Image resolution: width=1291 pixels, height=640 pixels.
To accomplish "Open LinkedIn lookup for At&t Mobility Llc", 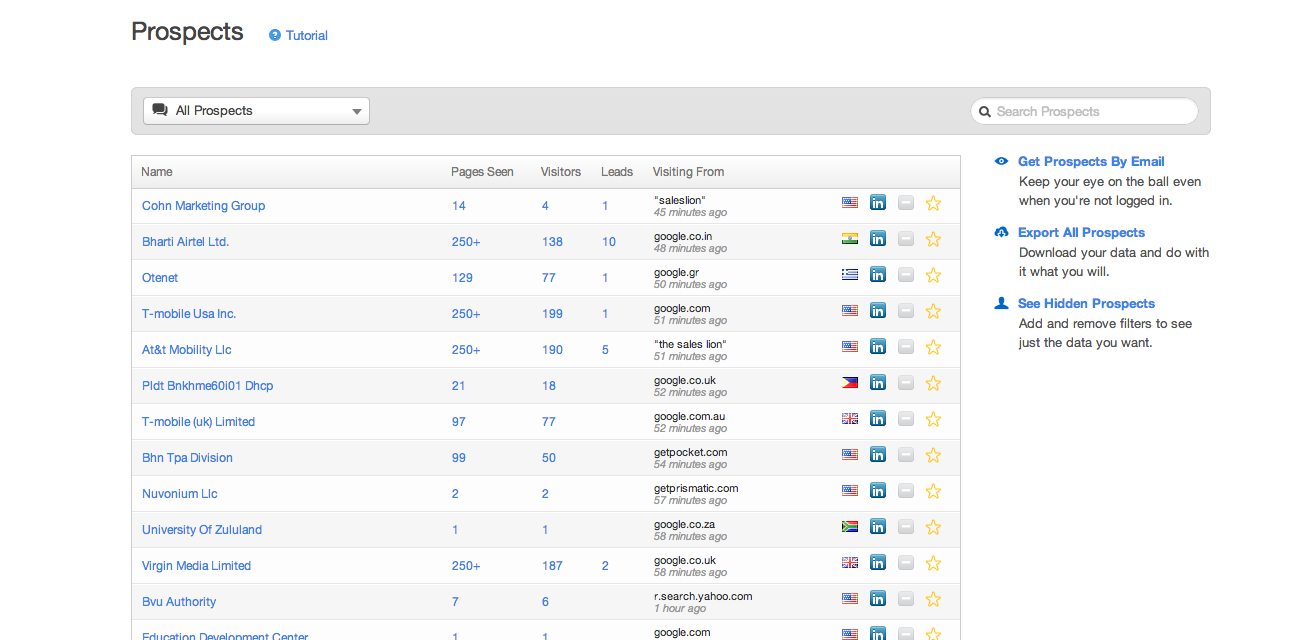I will 877,347.
